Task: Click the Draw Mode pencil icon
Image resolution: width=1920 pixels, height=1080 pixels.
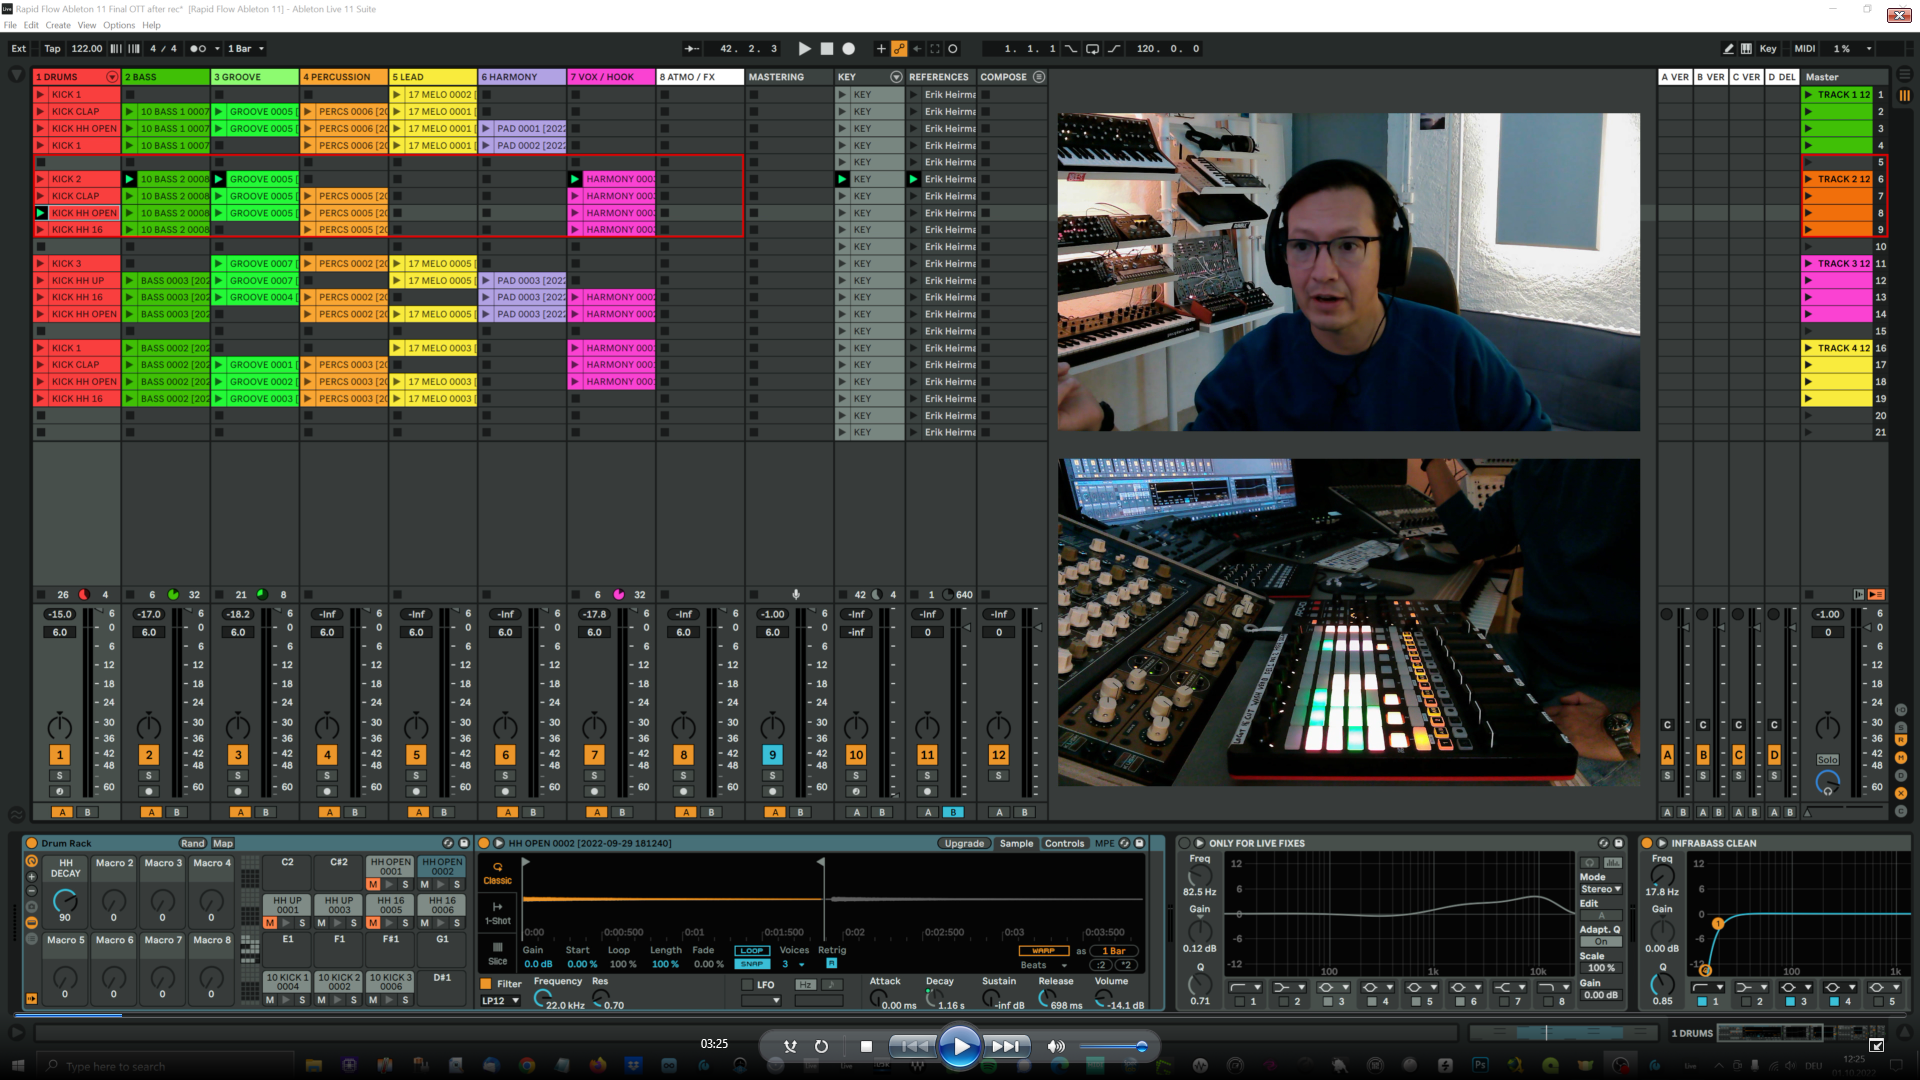Action: tap(1728, 48)
